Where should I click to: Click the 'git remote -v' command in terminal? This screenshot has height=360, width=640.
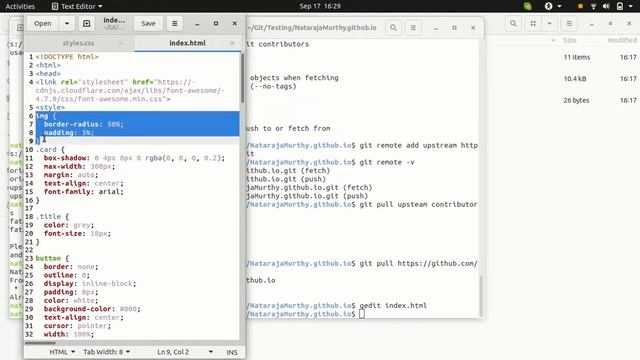[x=387, y=162]
